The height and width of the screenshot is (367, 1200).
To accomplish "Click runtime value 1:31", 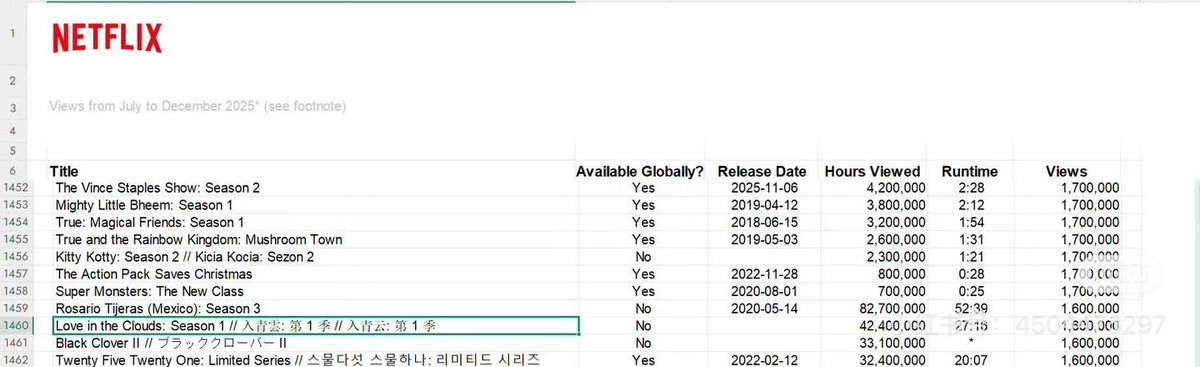I will [969, 240].
